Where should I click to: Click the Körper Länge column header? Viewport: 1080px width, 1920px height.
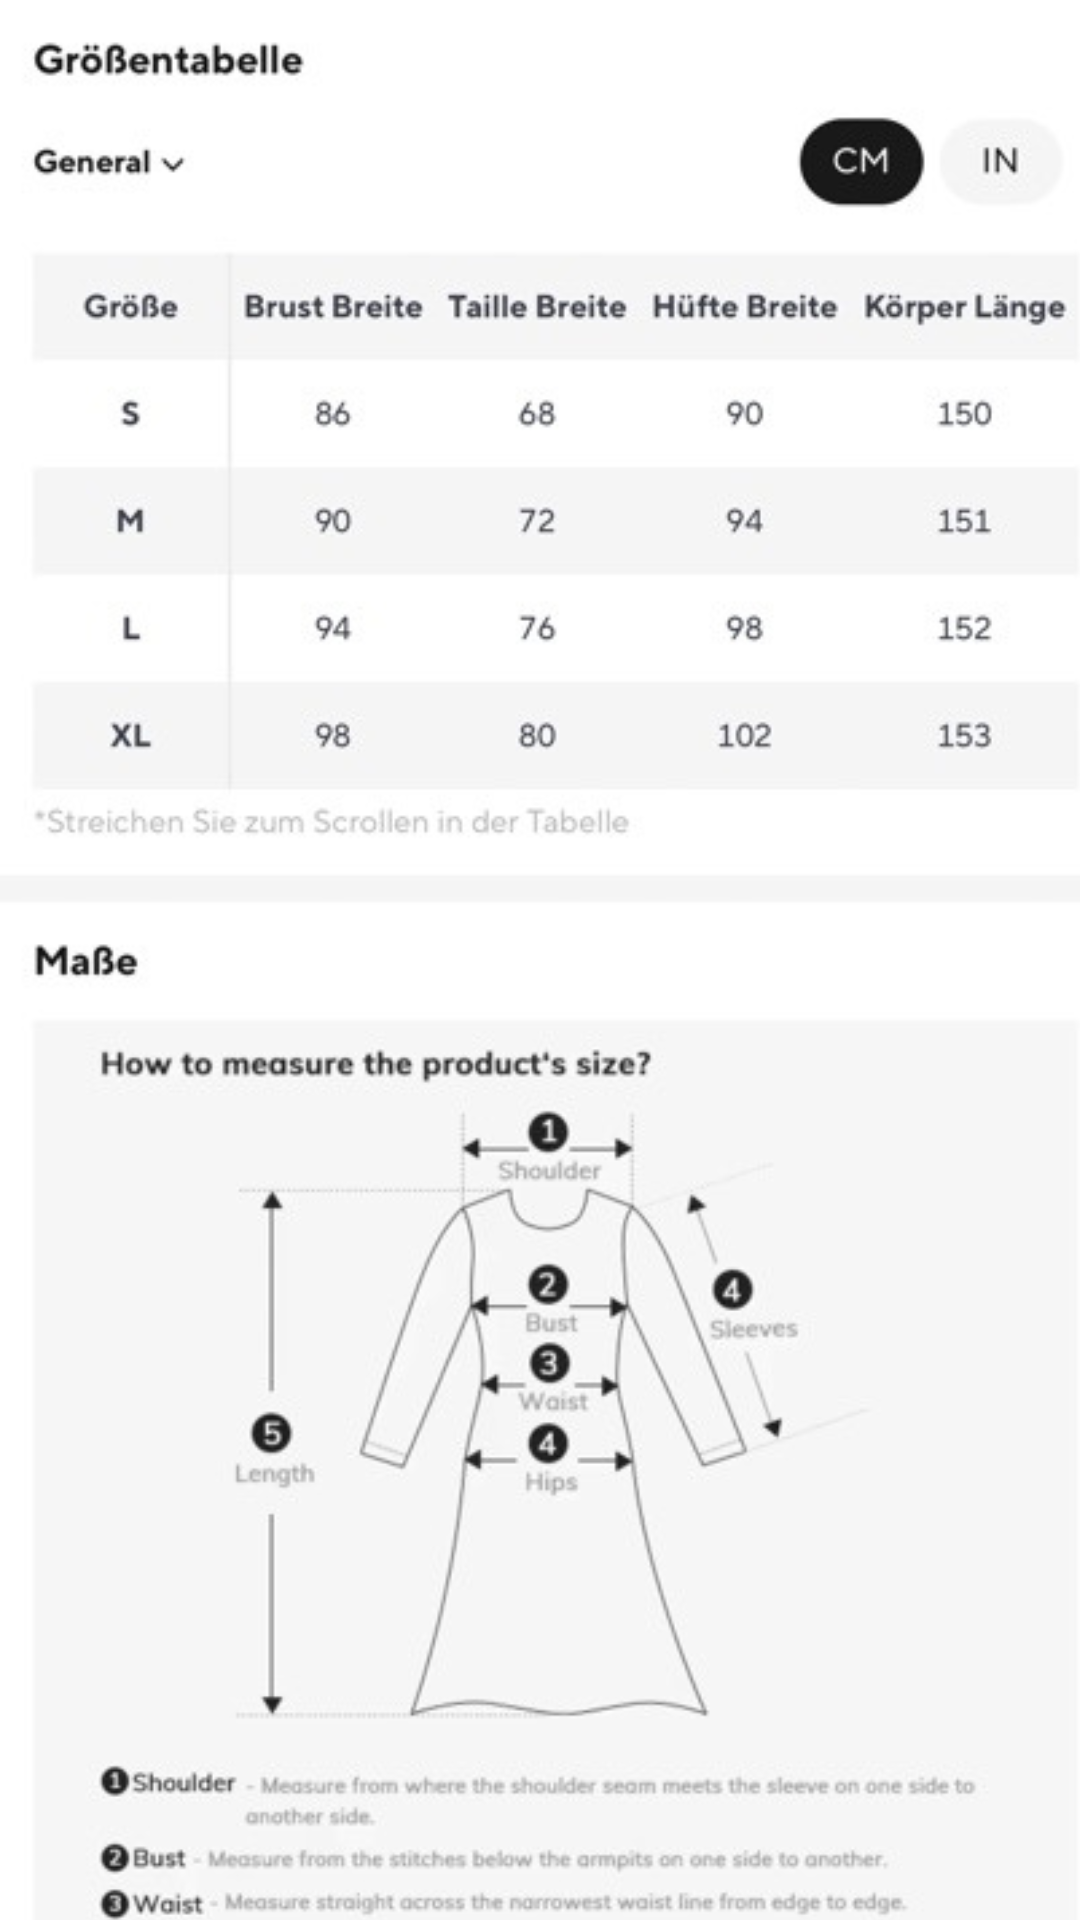[x=964, y=306]
